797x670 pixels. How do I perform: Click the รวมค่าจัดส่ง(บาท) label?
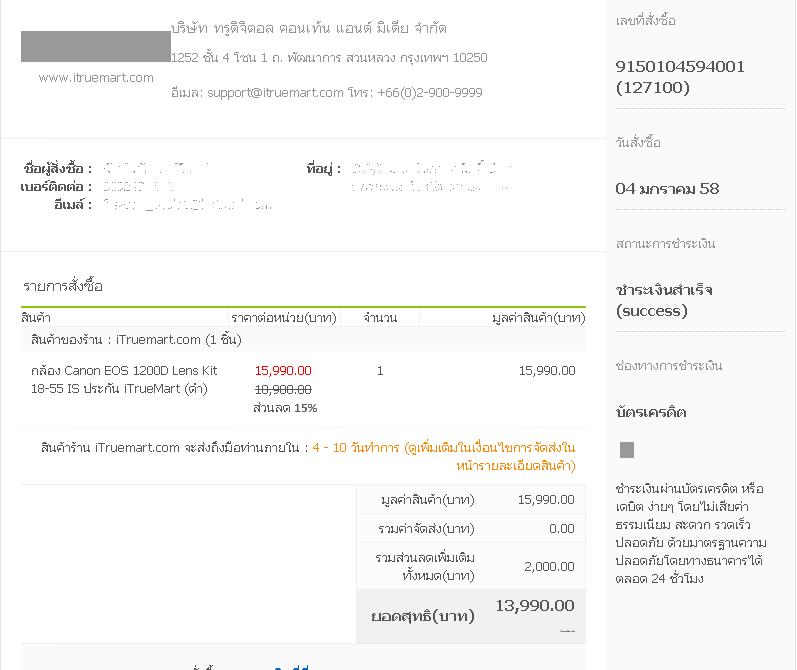click(x=426, y=529)
